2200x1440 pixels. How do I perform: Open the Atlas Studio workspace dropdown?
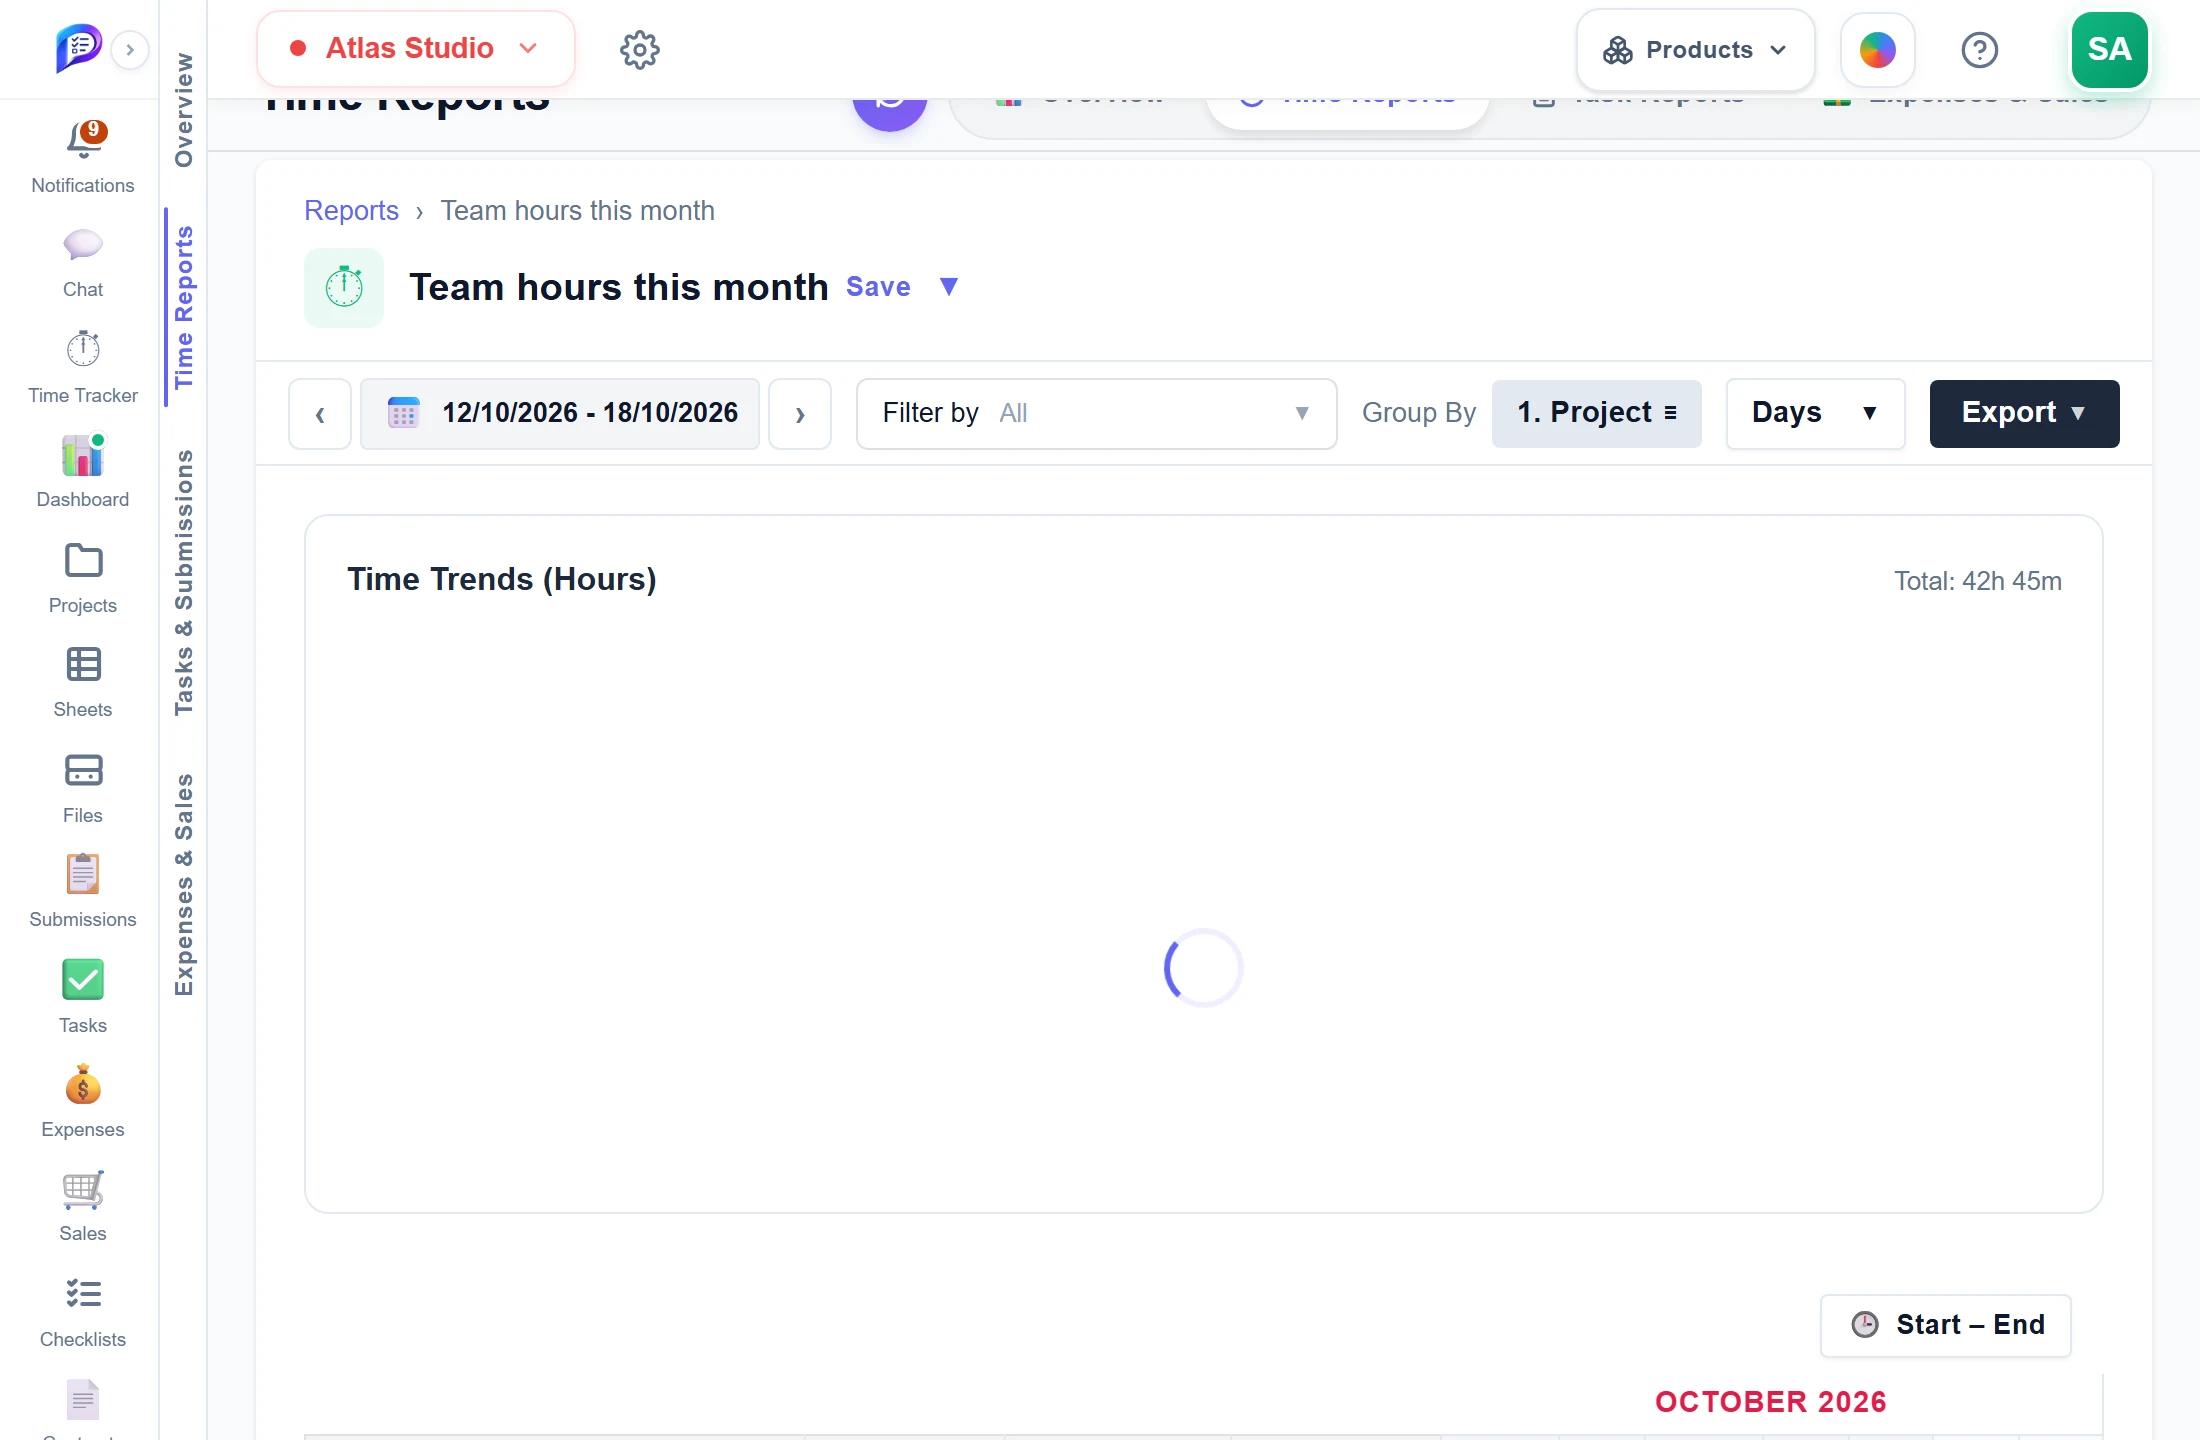tap(415, 49)
